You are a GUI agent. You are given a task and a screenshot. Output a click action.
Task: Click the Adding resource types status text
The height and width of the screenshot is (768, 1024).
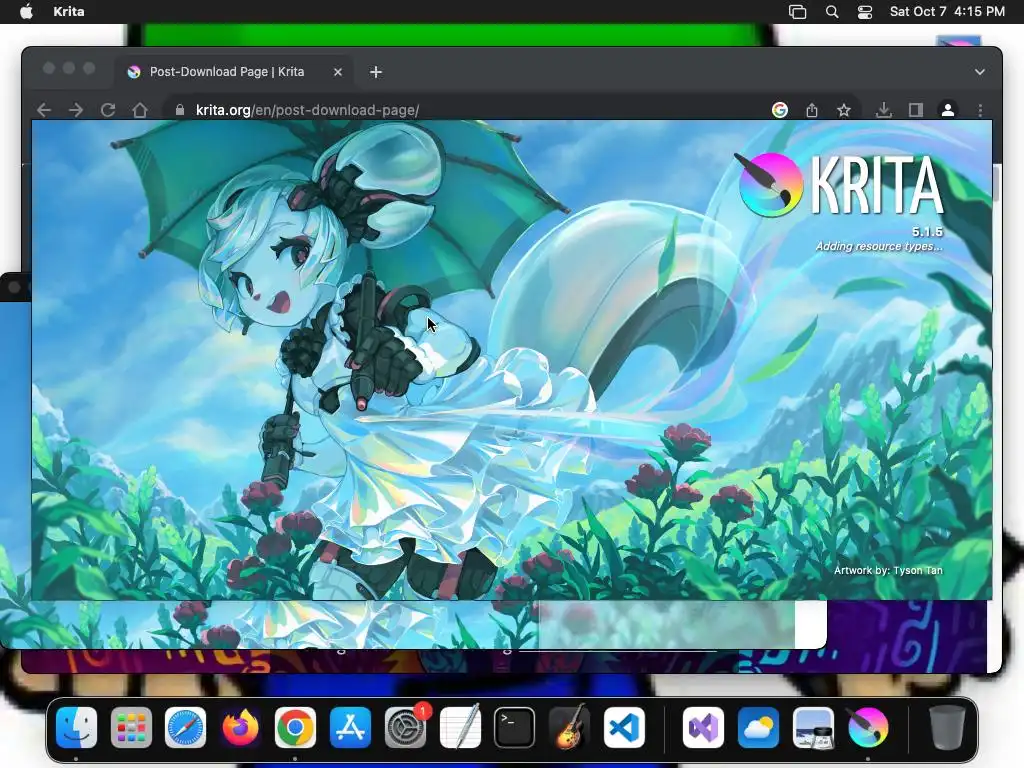pos(879,246)
